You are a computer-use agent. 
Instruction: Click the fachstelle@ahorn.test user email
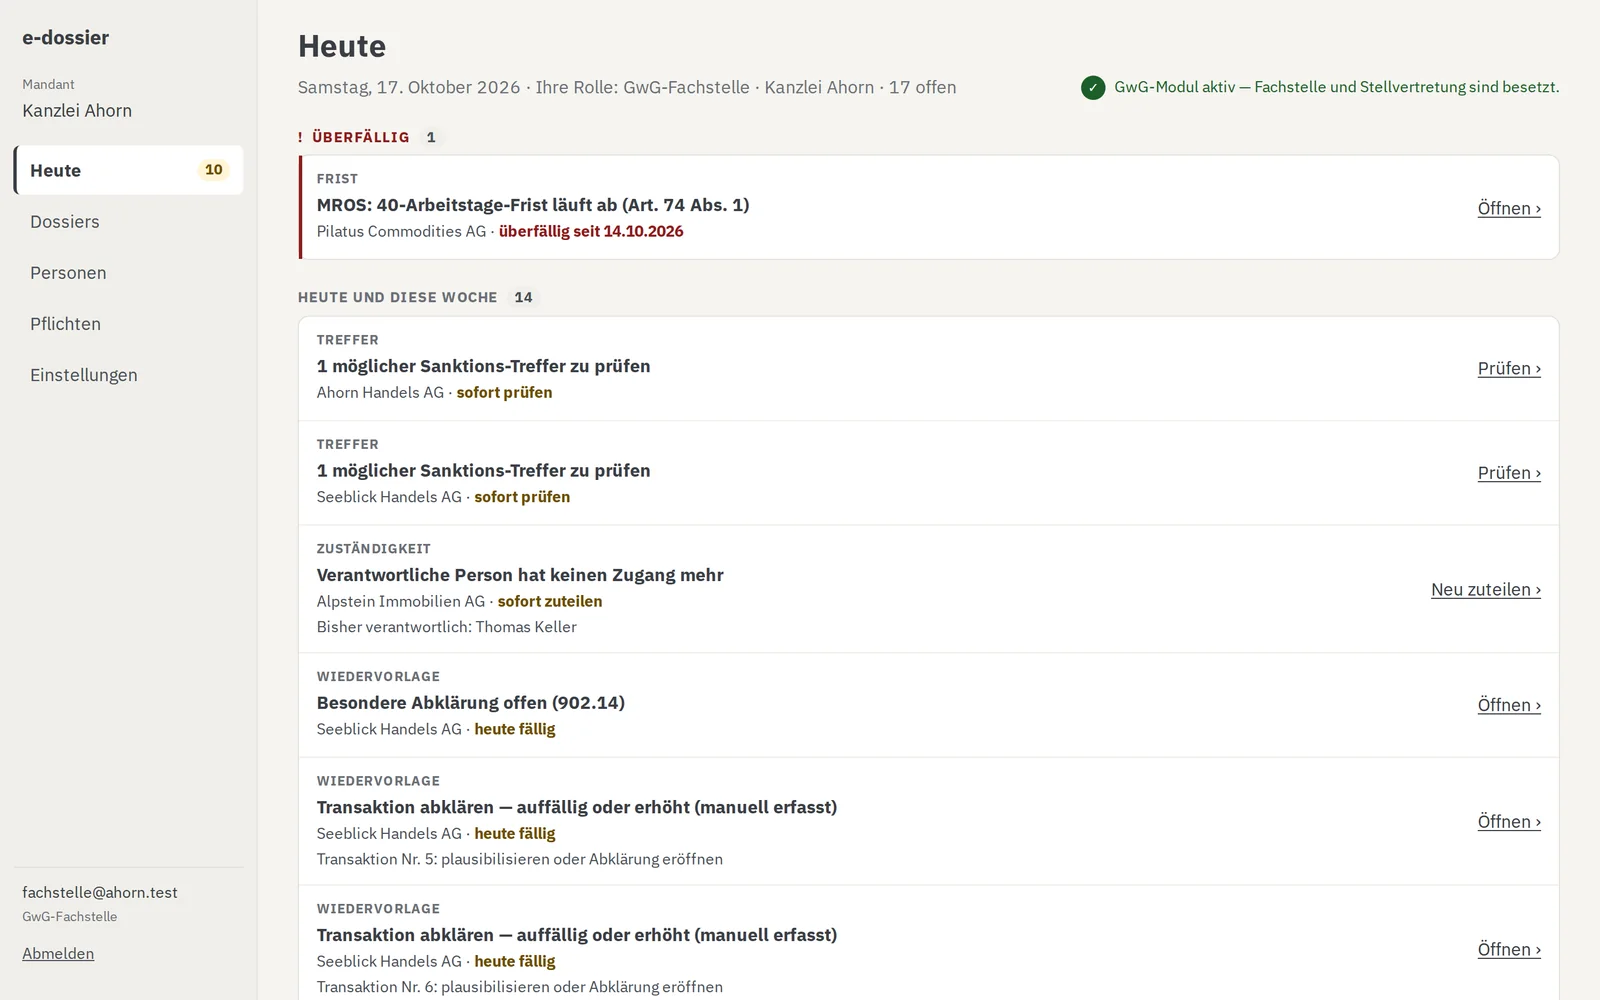tap(100, 892)
